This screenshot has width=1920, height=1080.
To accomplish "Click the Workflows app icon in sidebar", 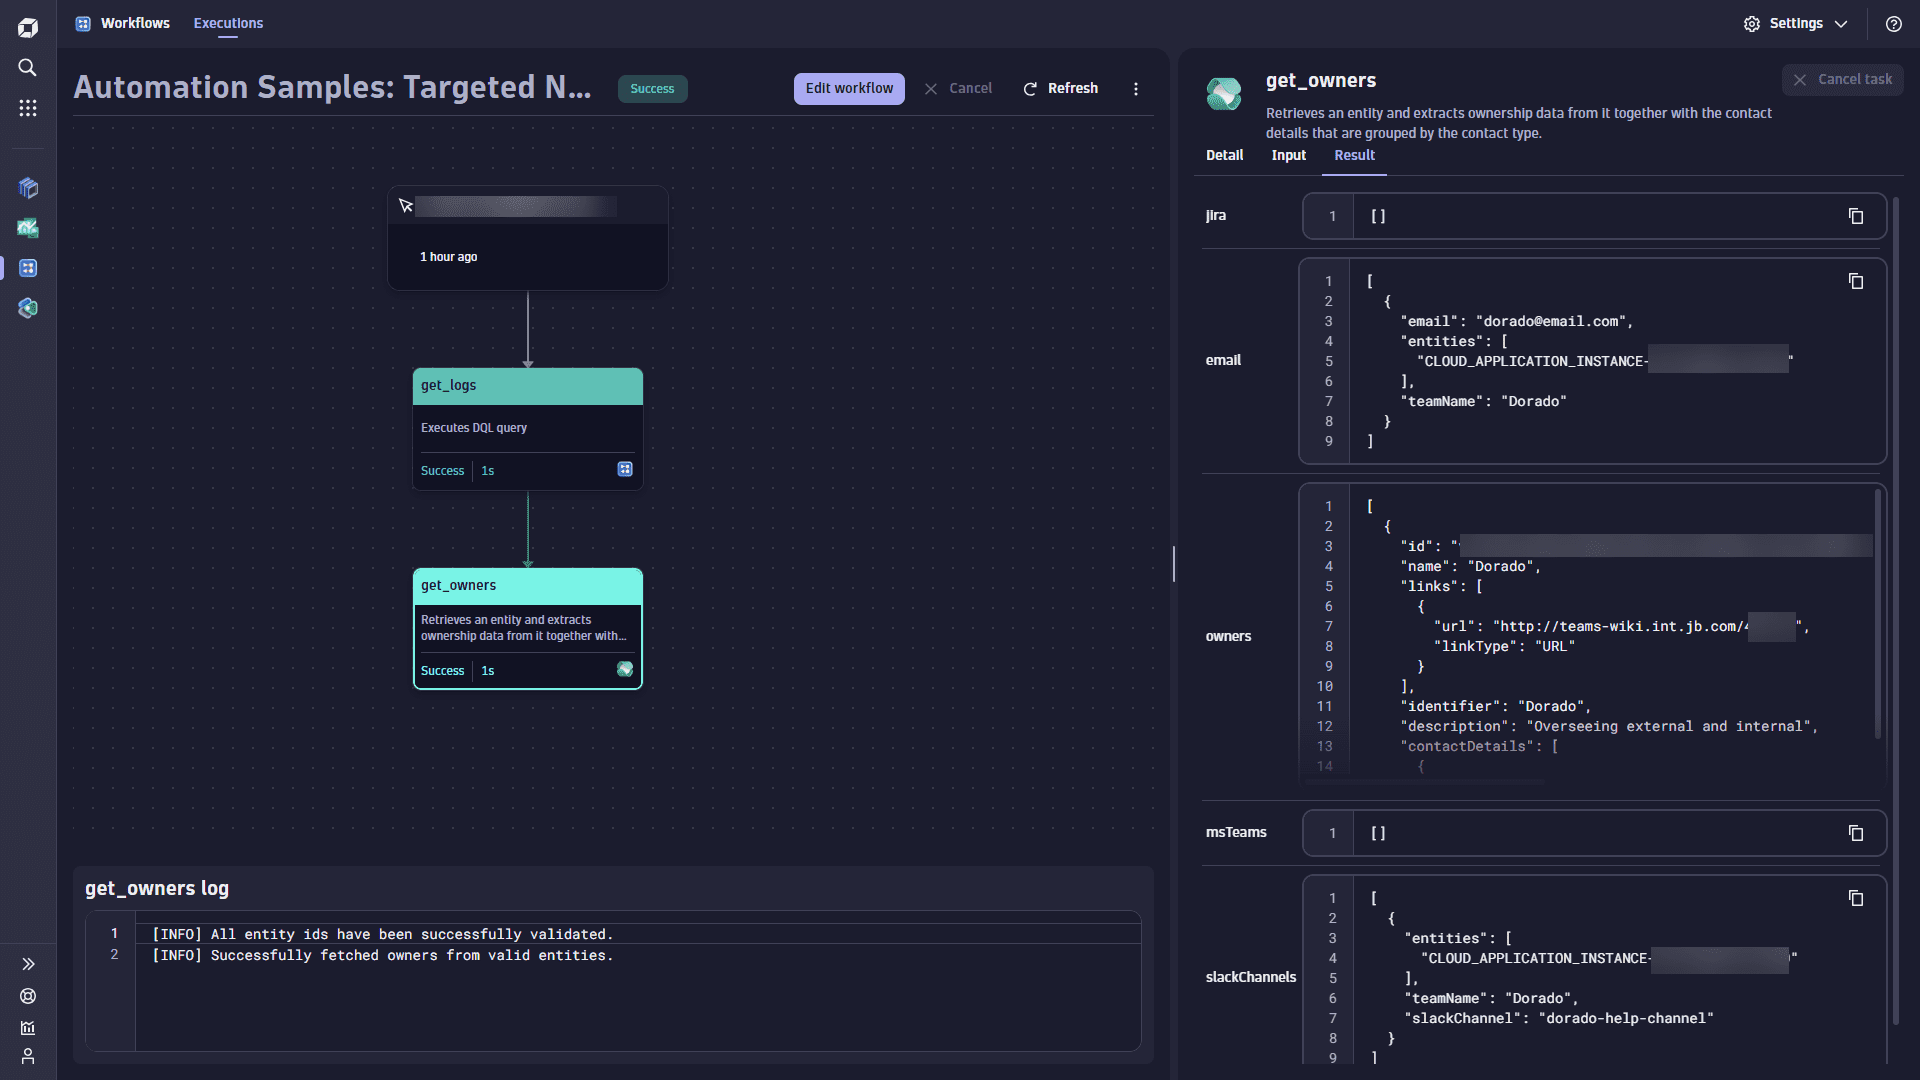I will [28, 268].
